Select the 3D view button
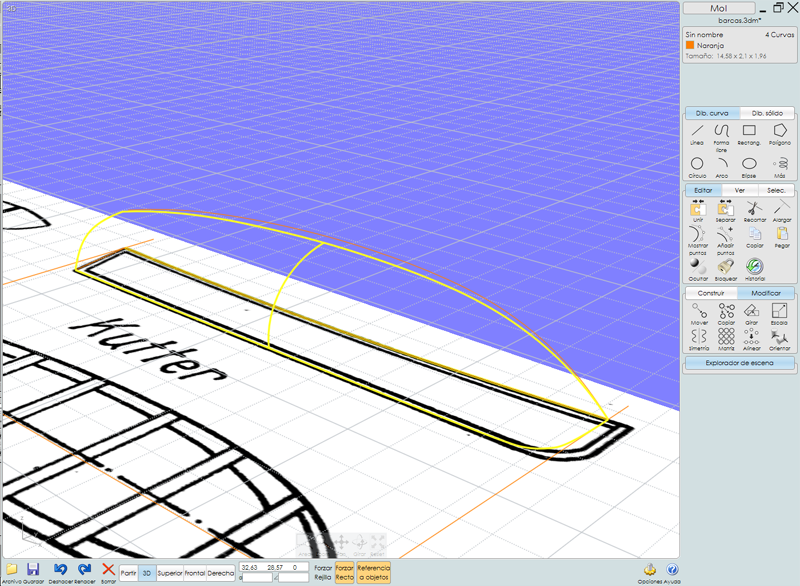This screenshot has height=586, width=800. [147, 573]
